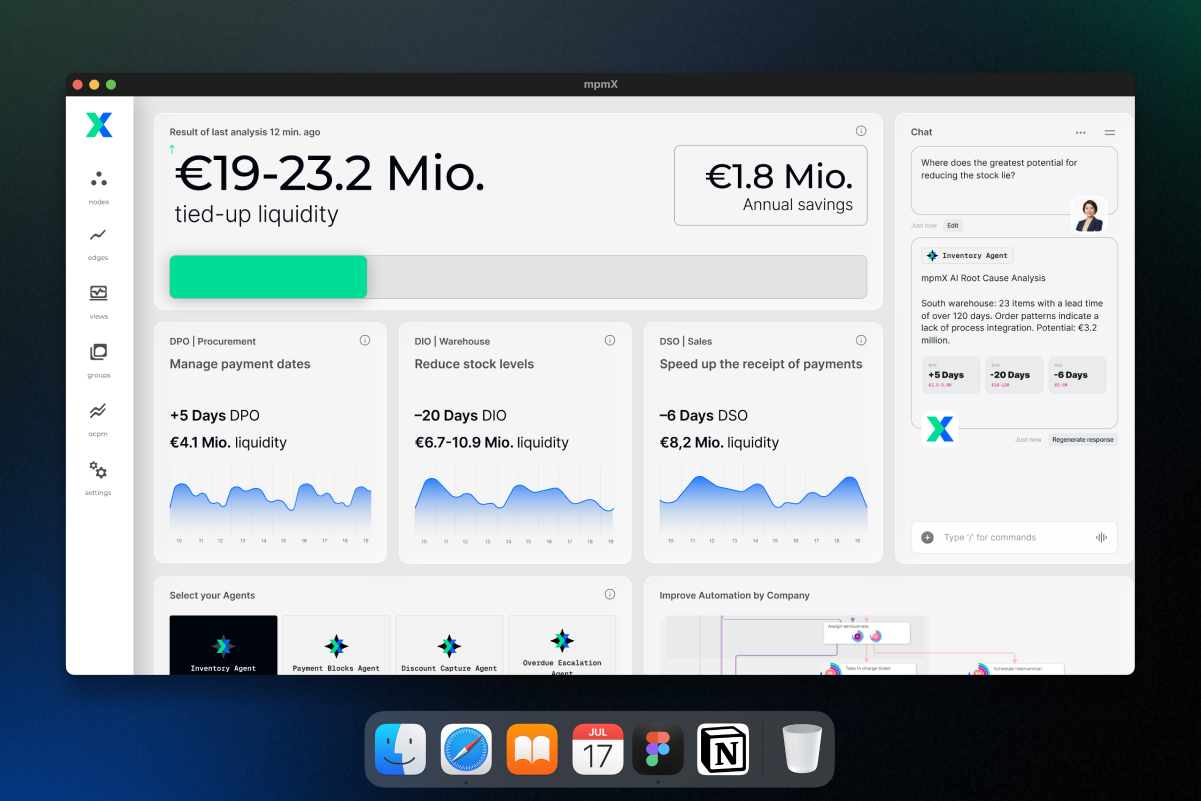
Task: Click '€4.1 Mio. liquidity' value
Action: (228, 442)
